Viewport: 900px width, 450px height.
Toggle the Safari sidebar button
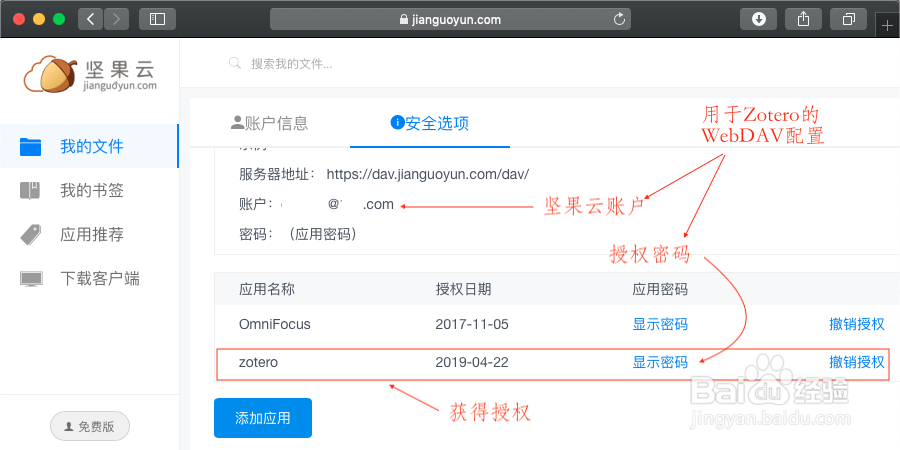(x=157, y=19)
